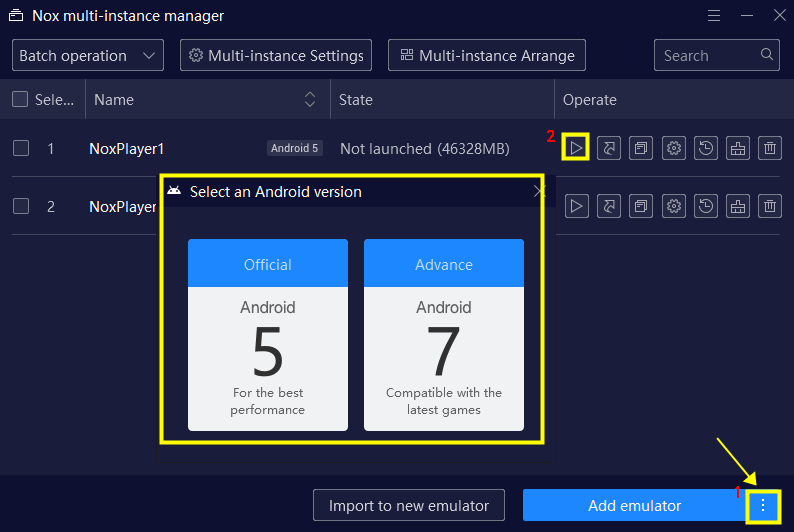
Task: Copy NoxPlayer1 instance icon
Action: 641,148
